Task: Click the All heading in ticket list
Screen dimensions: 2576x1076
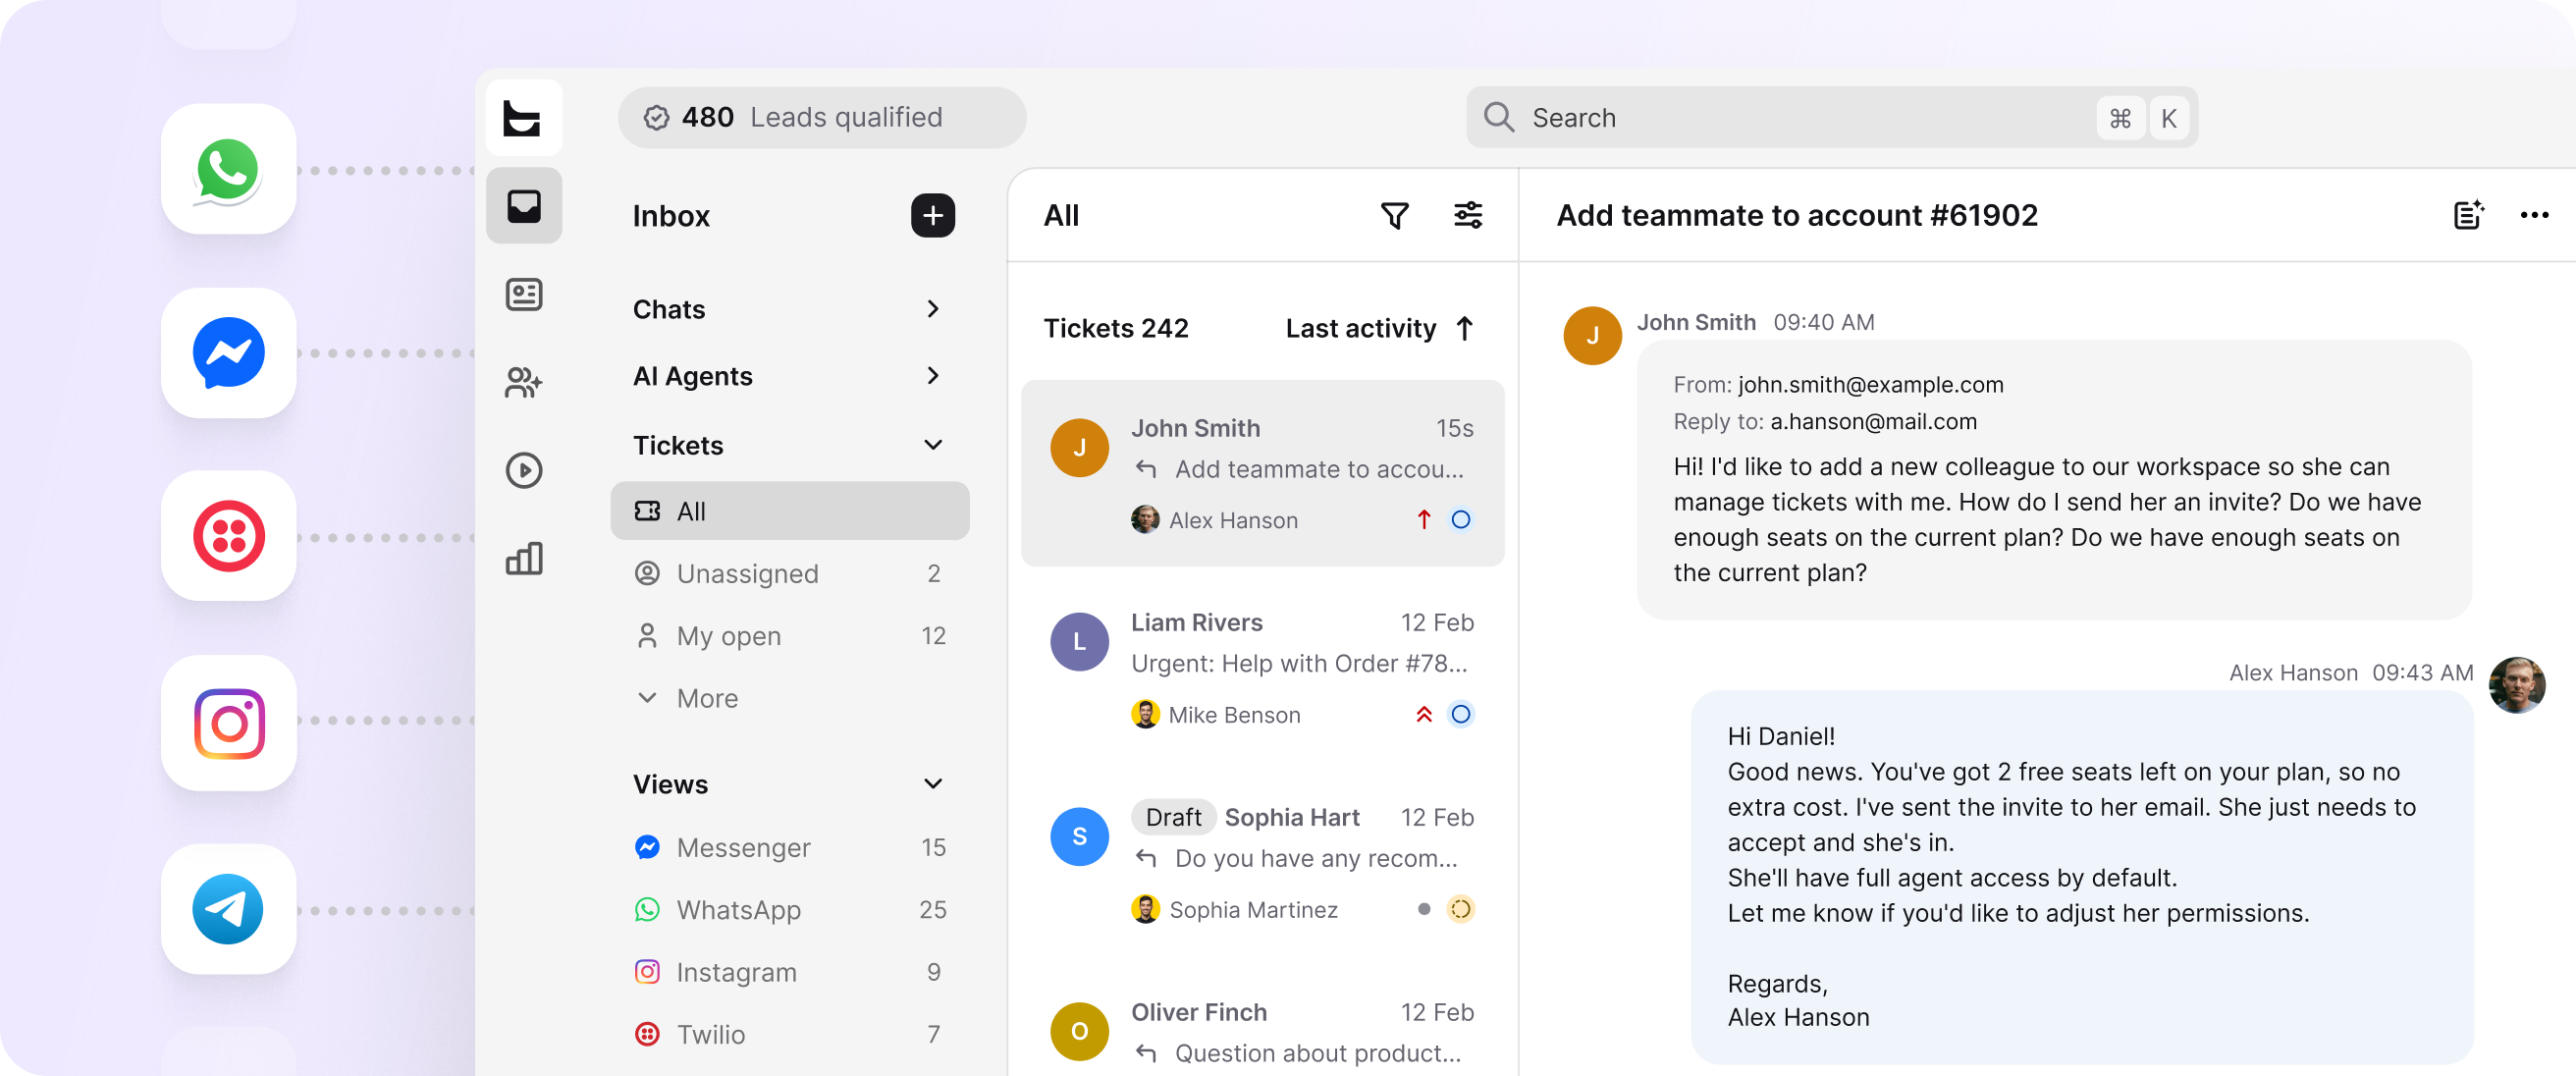Action: 1061,215
